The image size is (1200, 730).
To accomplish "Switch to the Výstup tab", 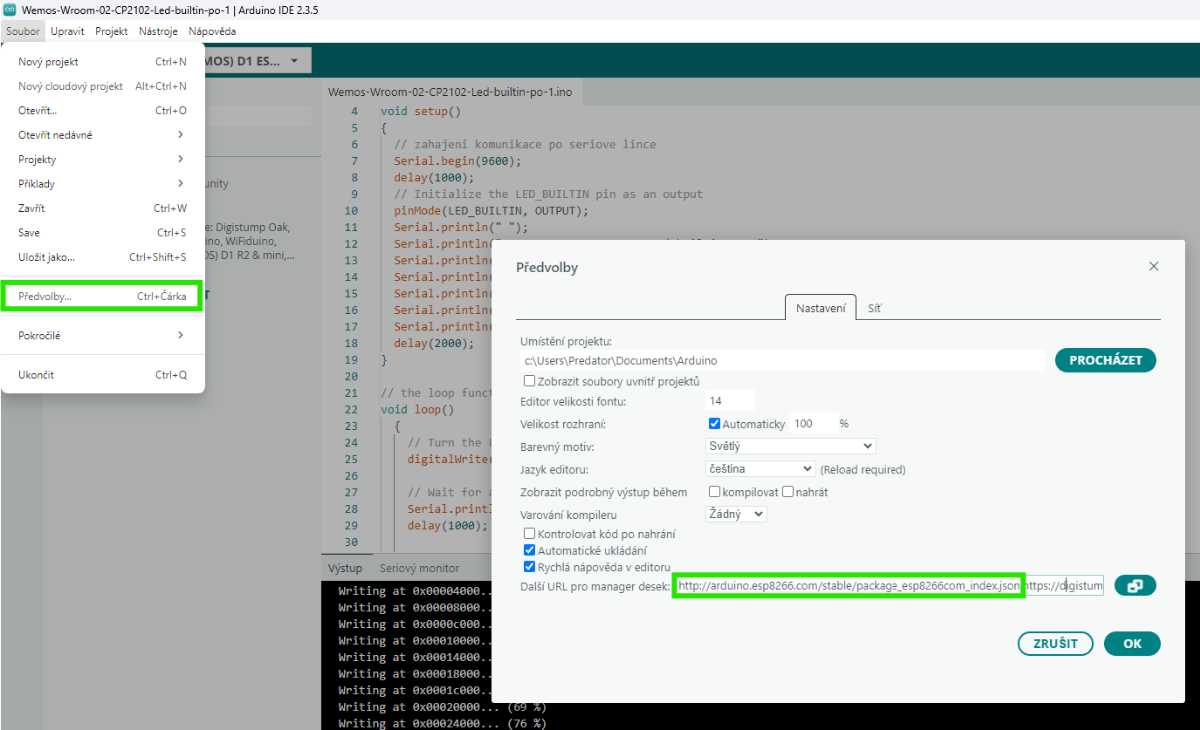I will [x=345, y=568].
